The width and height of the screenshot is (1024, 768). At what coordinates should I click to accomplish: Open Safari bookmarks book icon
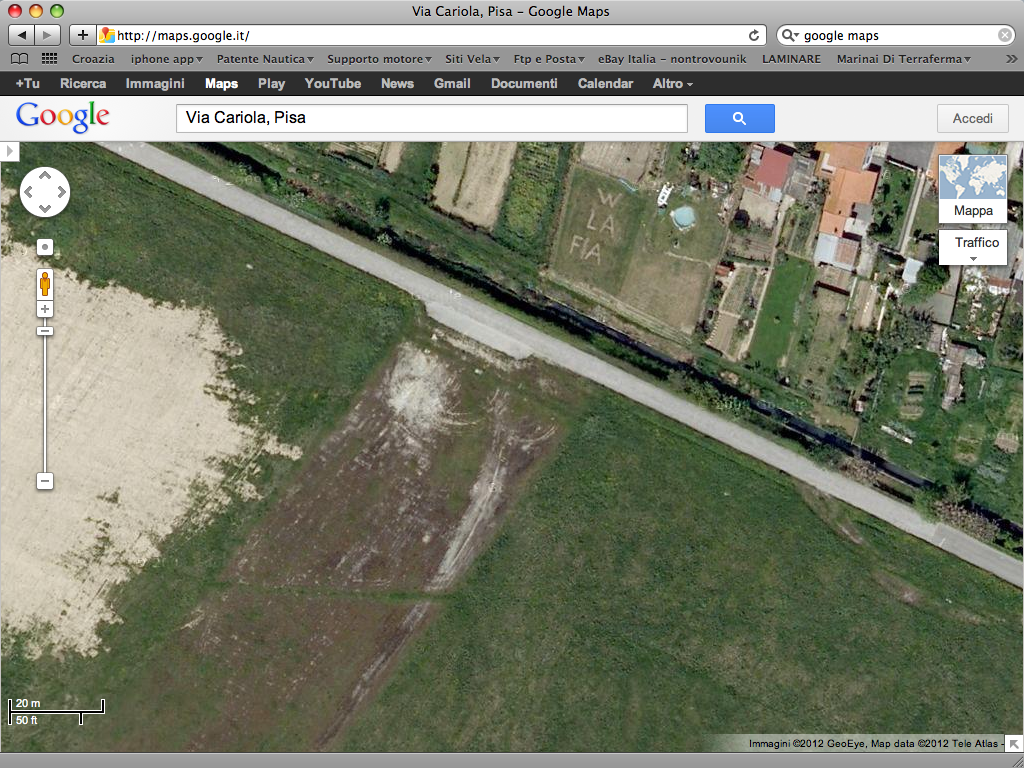(x=20, y=59)
